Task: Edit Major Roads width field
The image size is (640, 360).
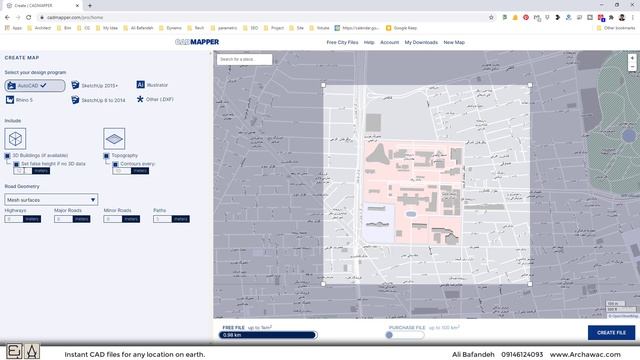Action: coord(63,219)
